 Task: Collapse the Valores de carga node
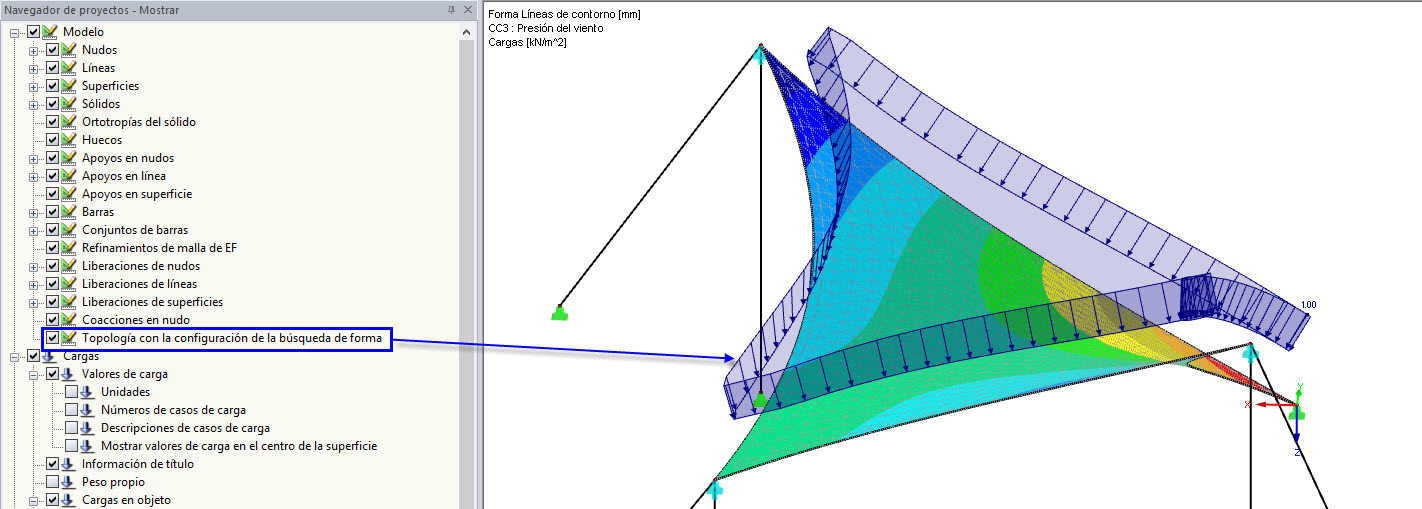(34, 374)
